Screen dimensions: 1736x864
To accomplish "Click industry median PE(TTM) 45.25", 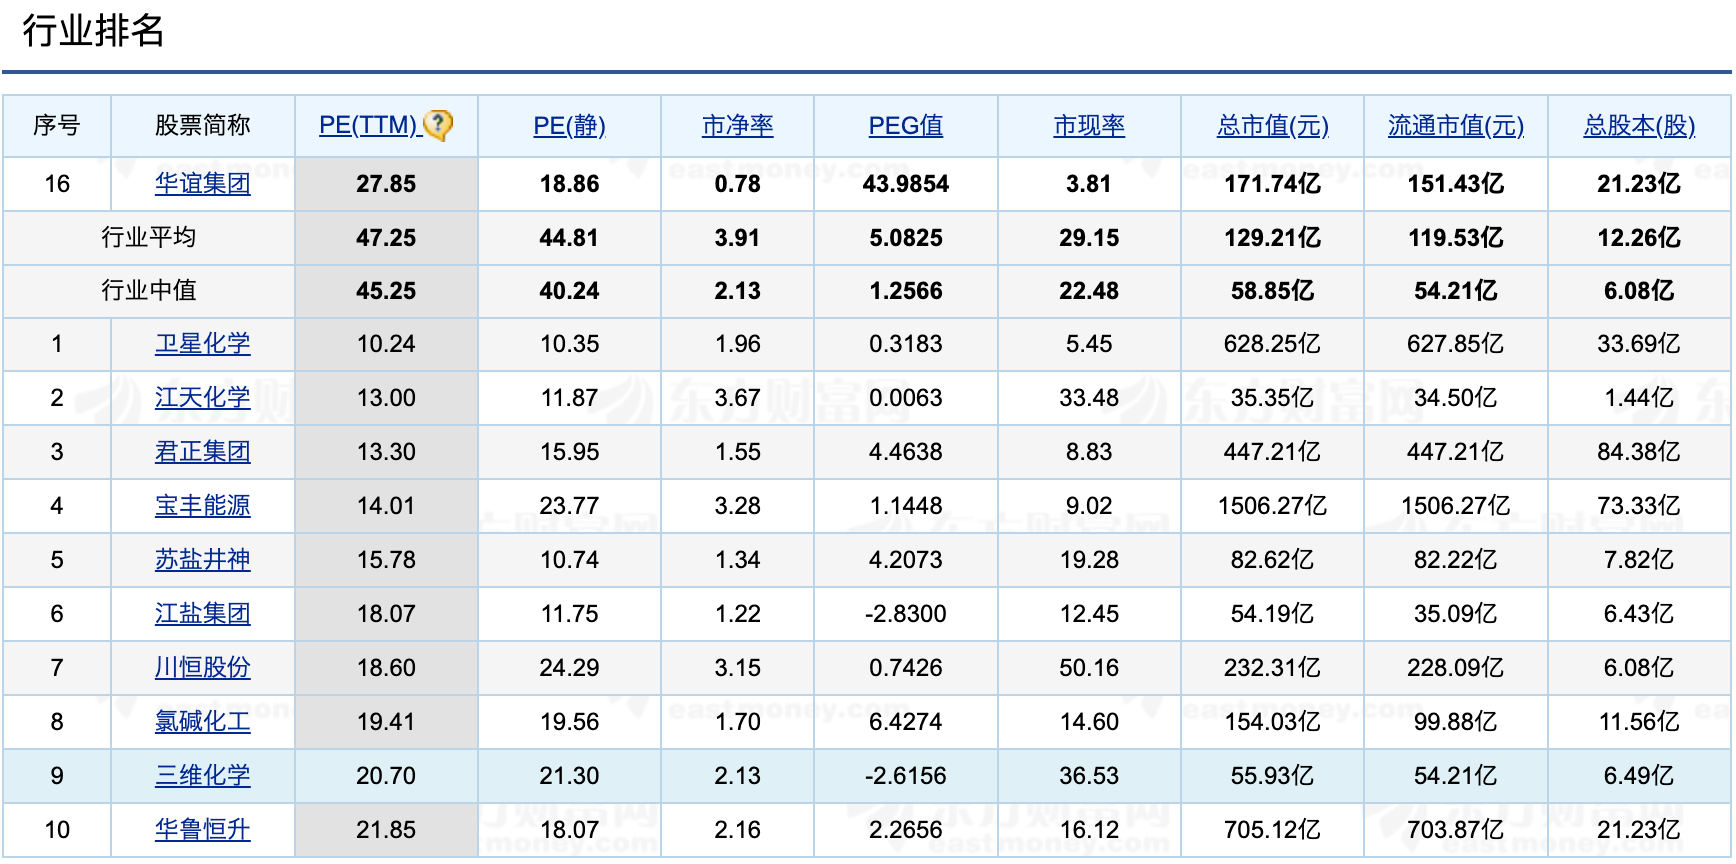I will [x=386, y=291].
